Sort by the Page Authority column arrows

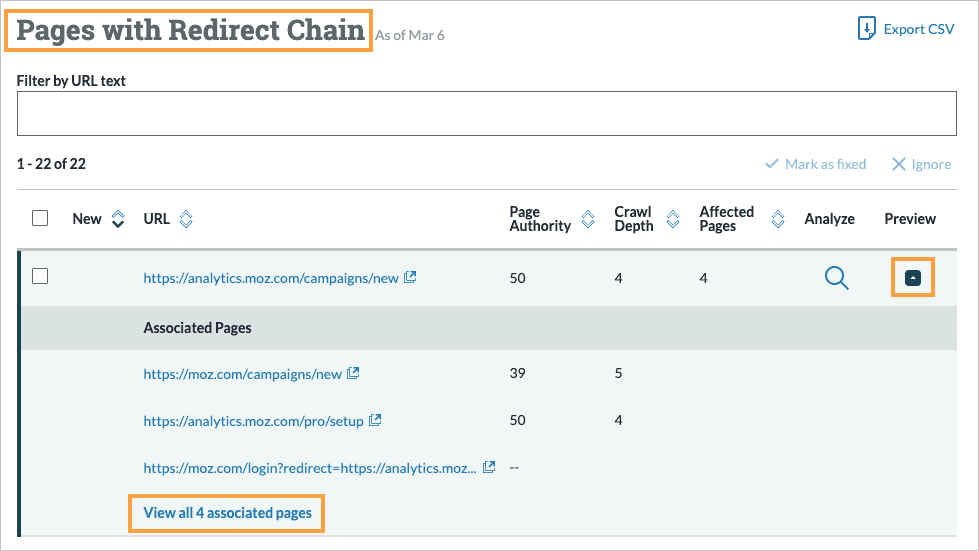(589, 219)
